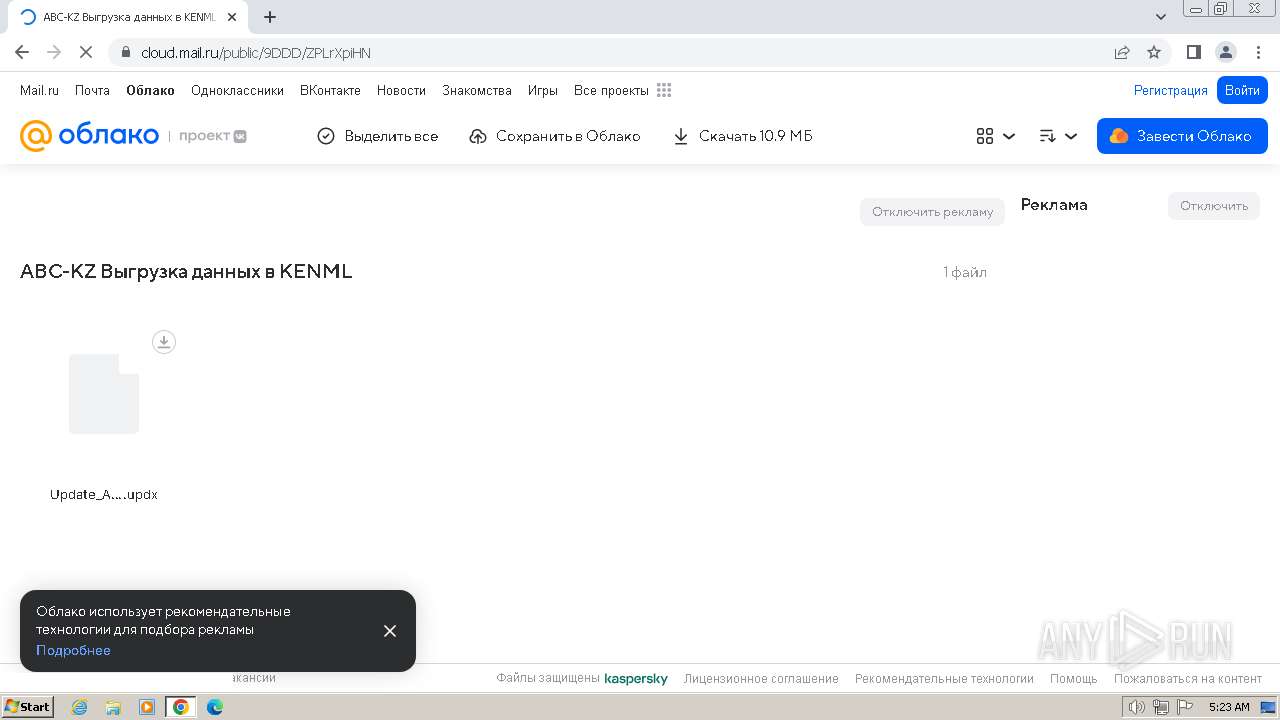This screenshot has height=720, width=1280.
Task: Open the Подробнее link in notification
Action: (x=73, y=650)
